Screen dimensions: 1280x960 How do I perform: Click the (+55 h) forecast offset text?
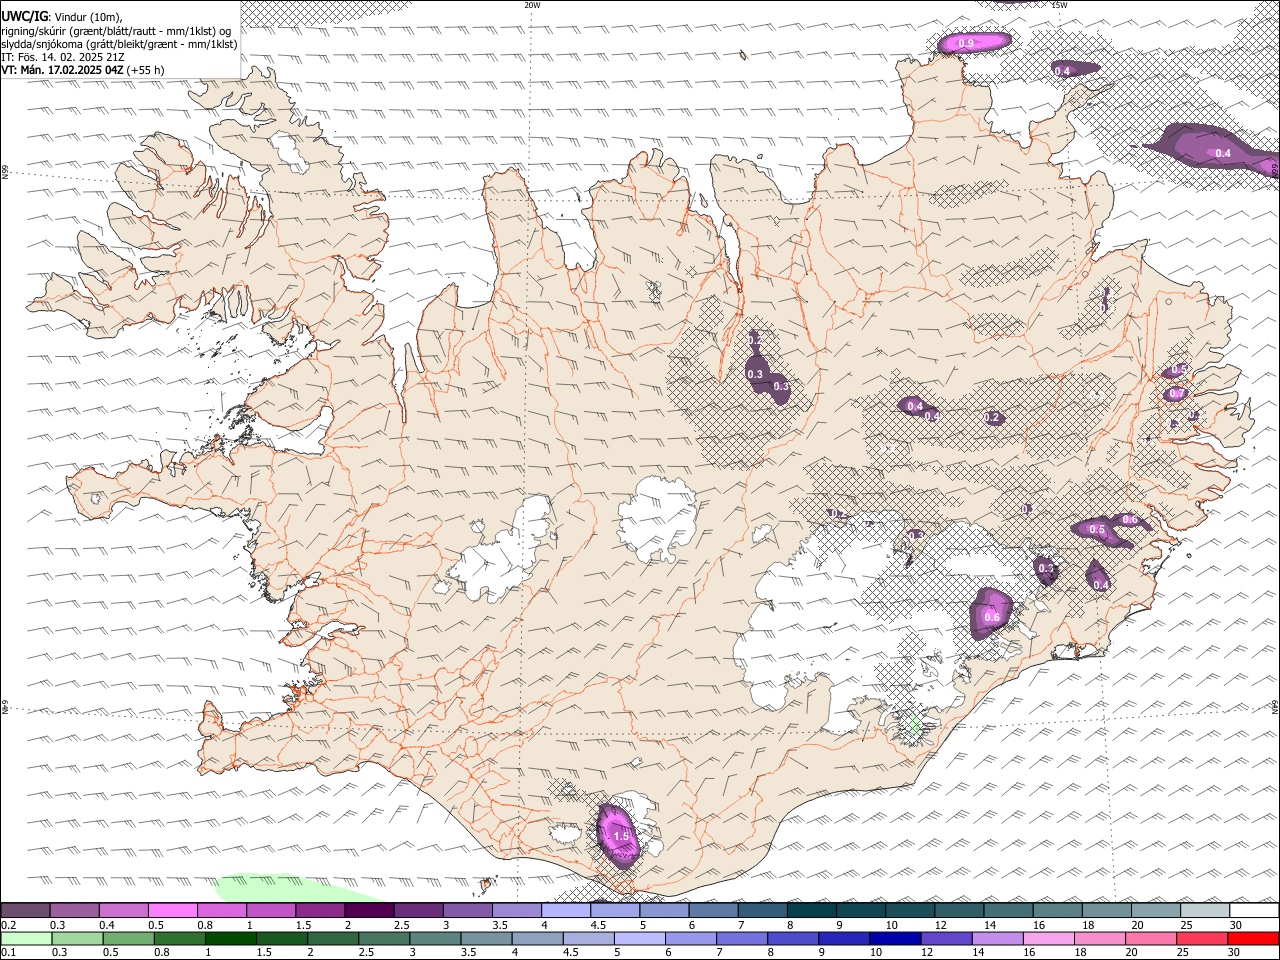click(146, 71)
